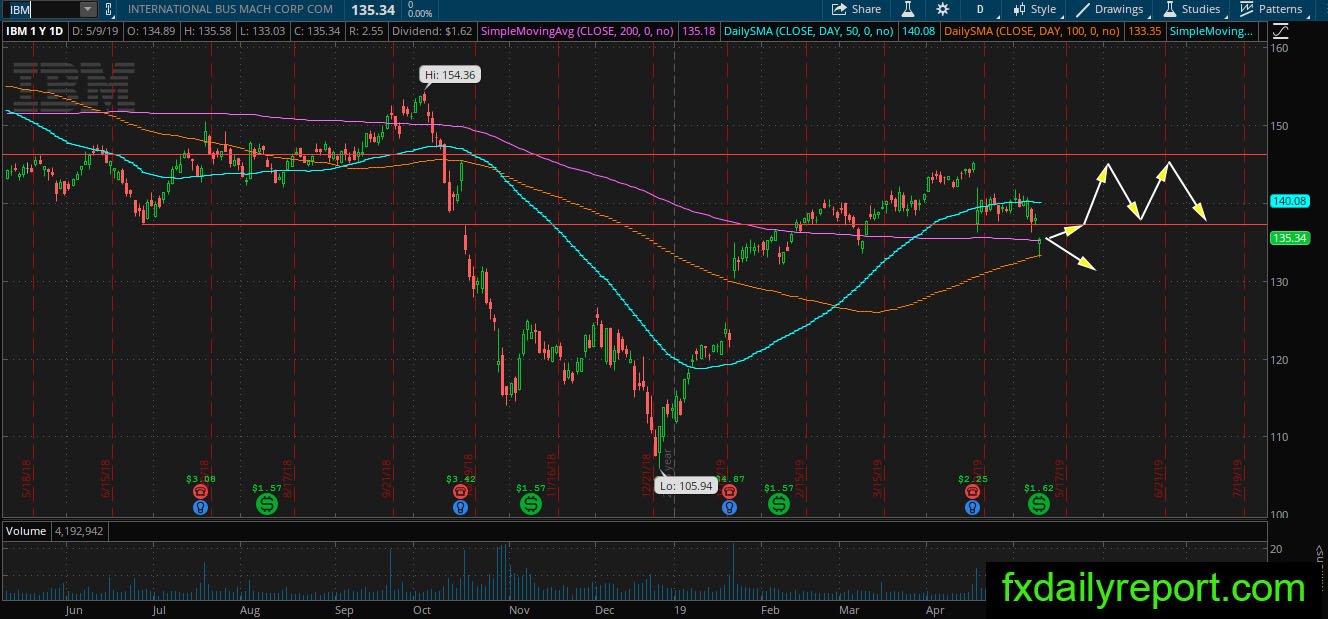Click the lightbulb icon under $2.25
1328x619 pixels.
tap(972, 507)
